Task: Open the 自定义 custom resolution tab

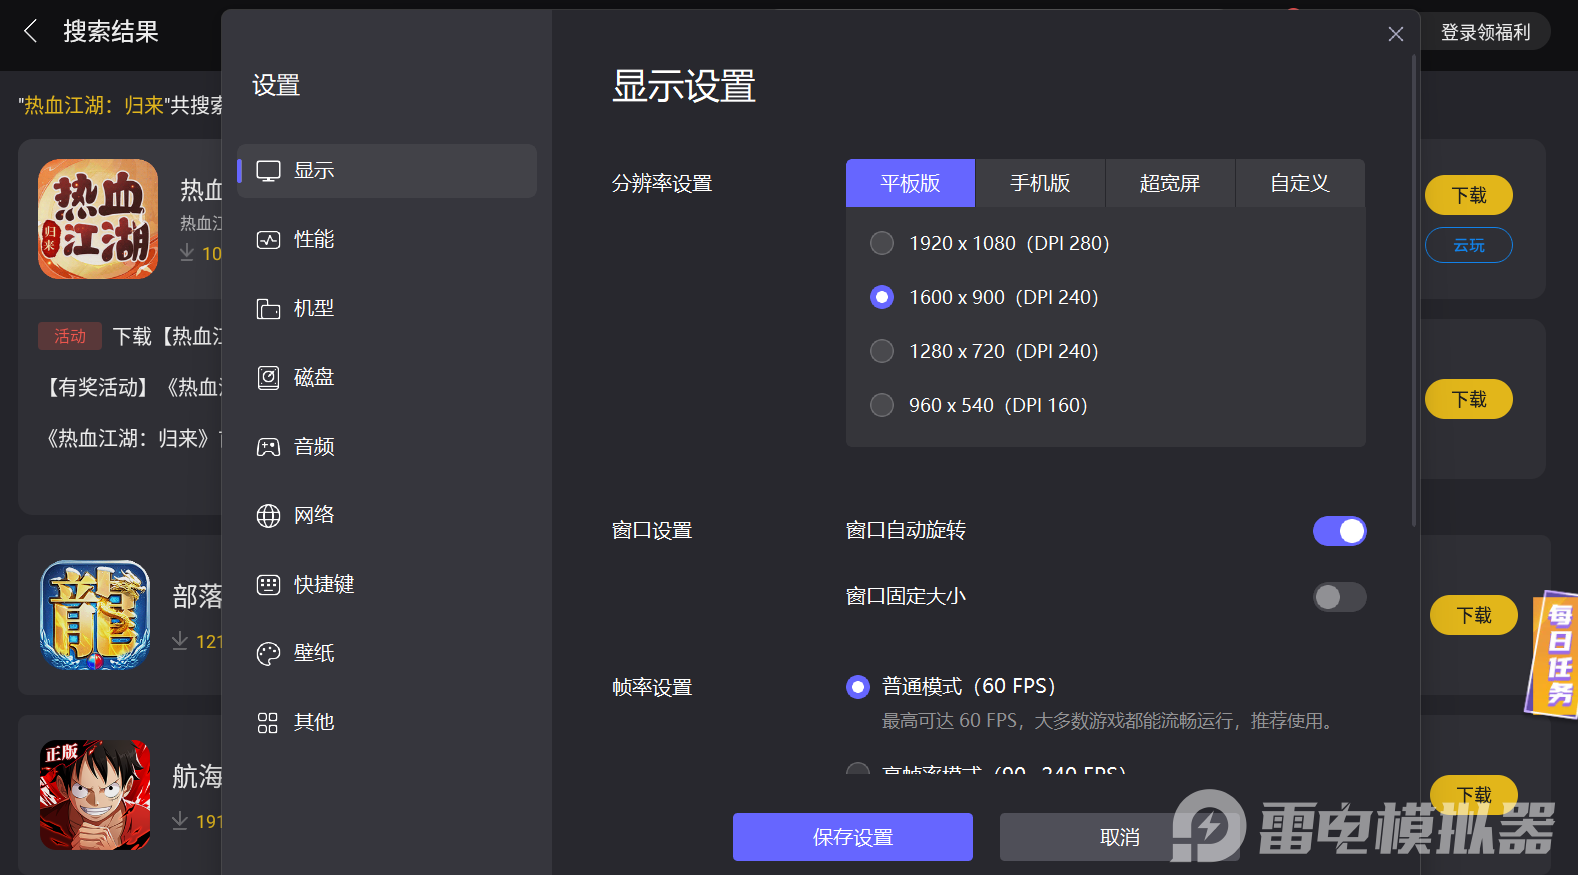Action: 1300,183
